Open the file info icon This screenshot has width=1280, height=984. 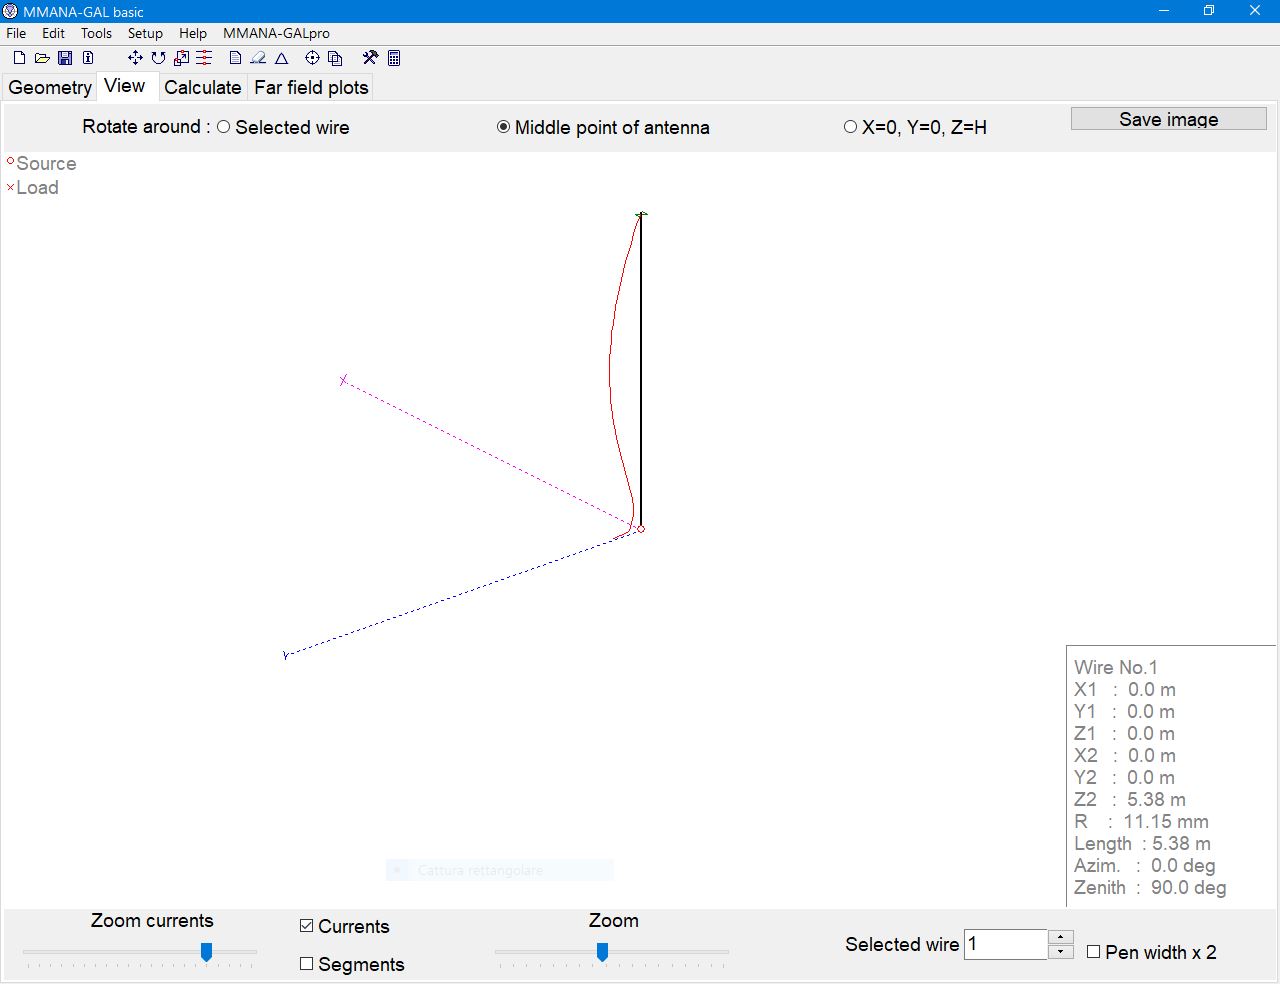coord(88,58)
